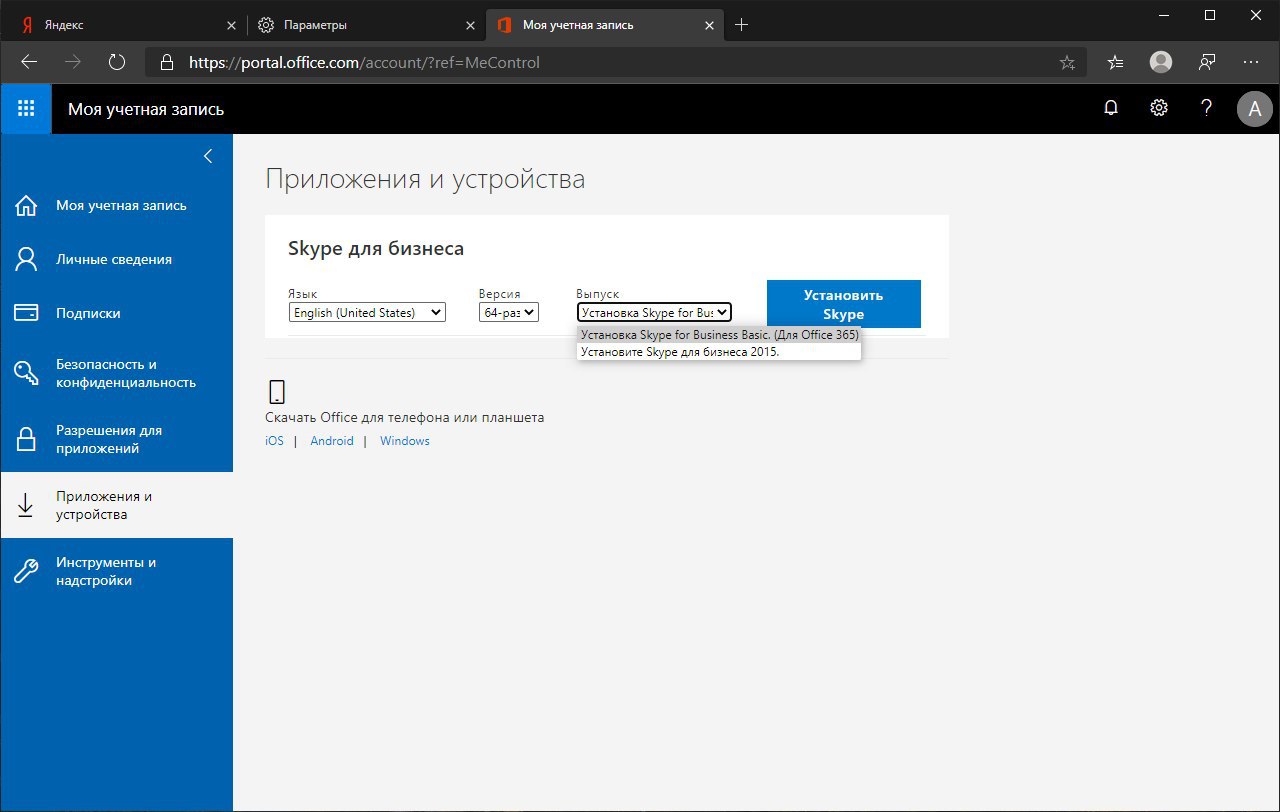Choose Установка Skype for Business Basic option

click(x=719, y=335)
